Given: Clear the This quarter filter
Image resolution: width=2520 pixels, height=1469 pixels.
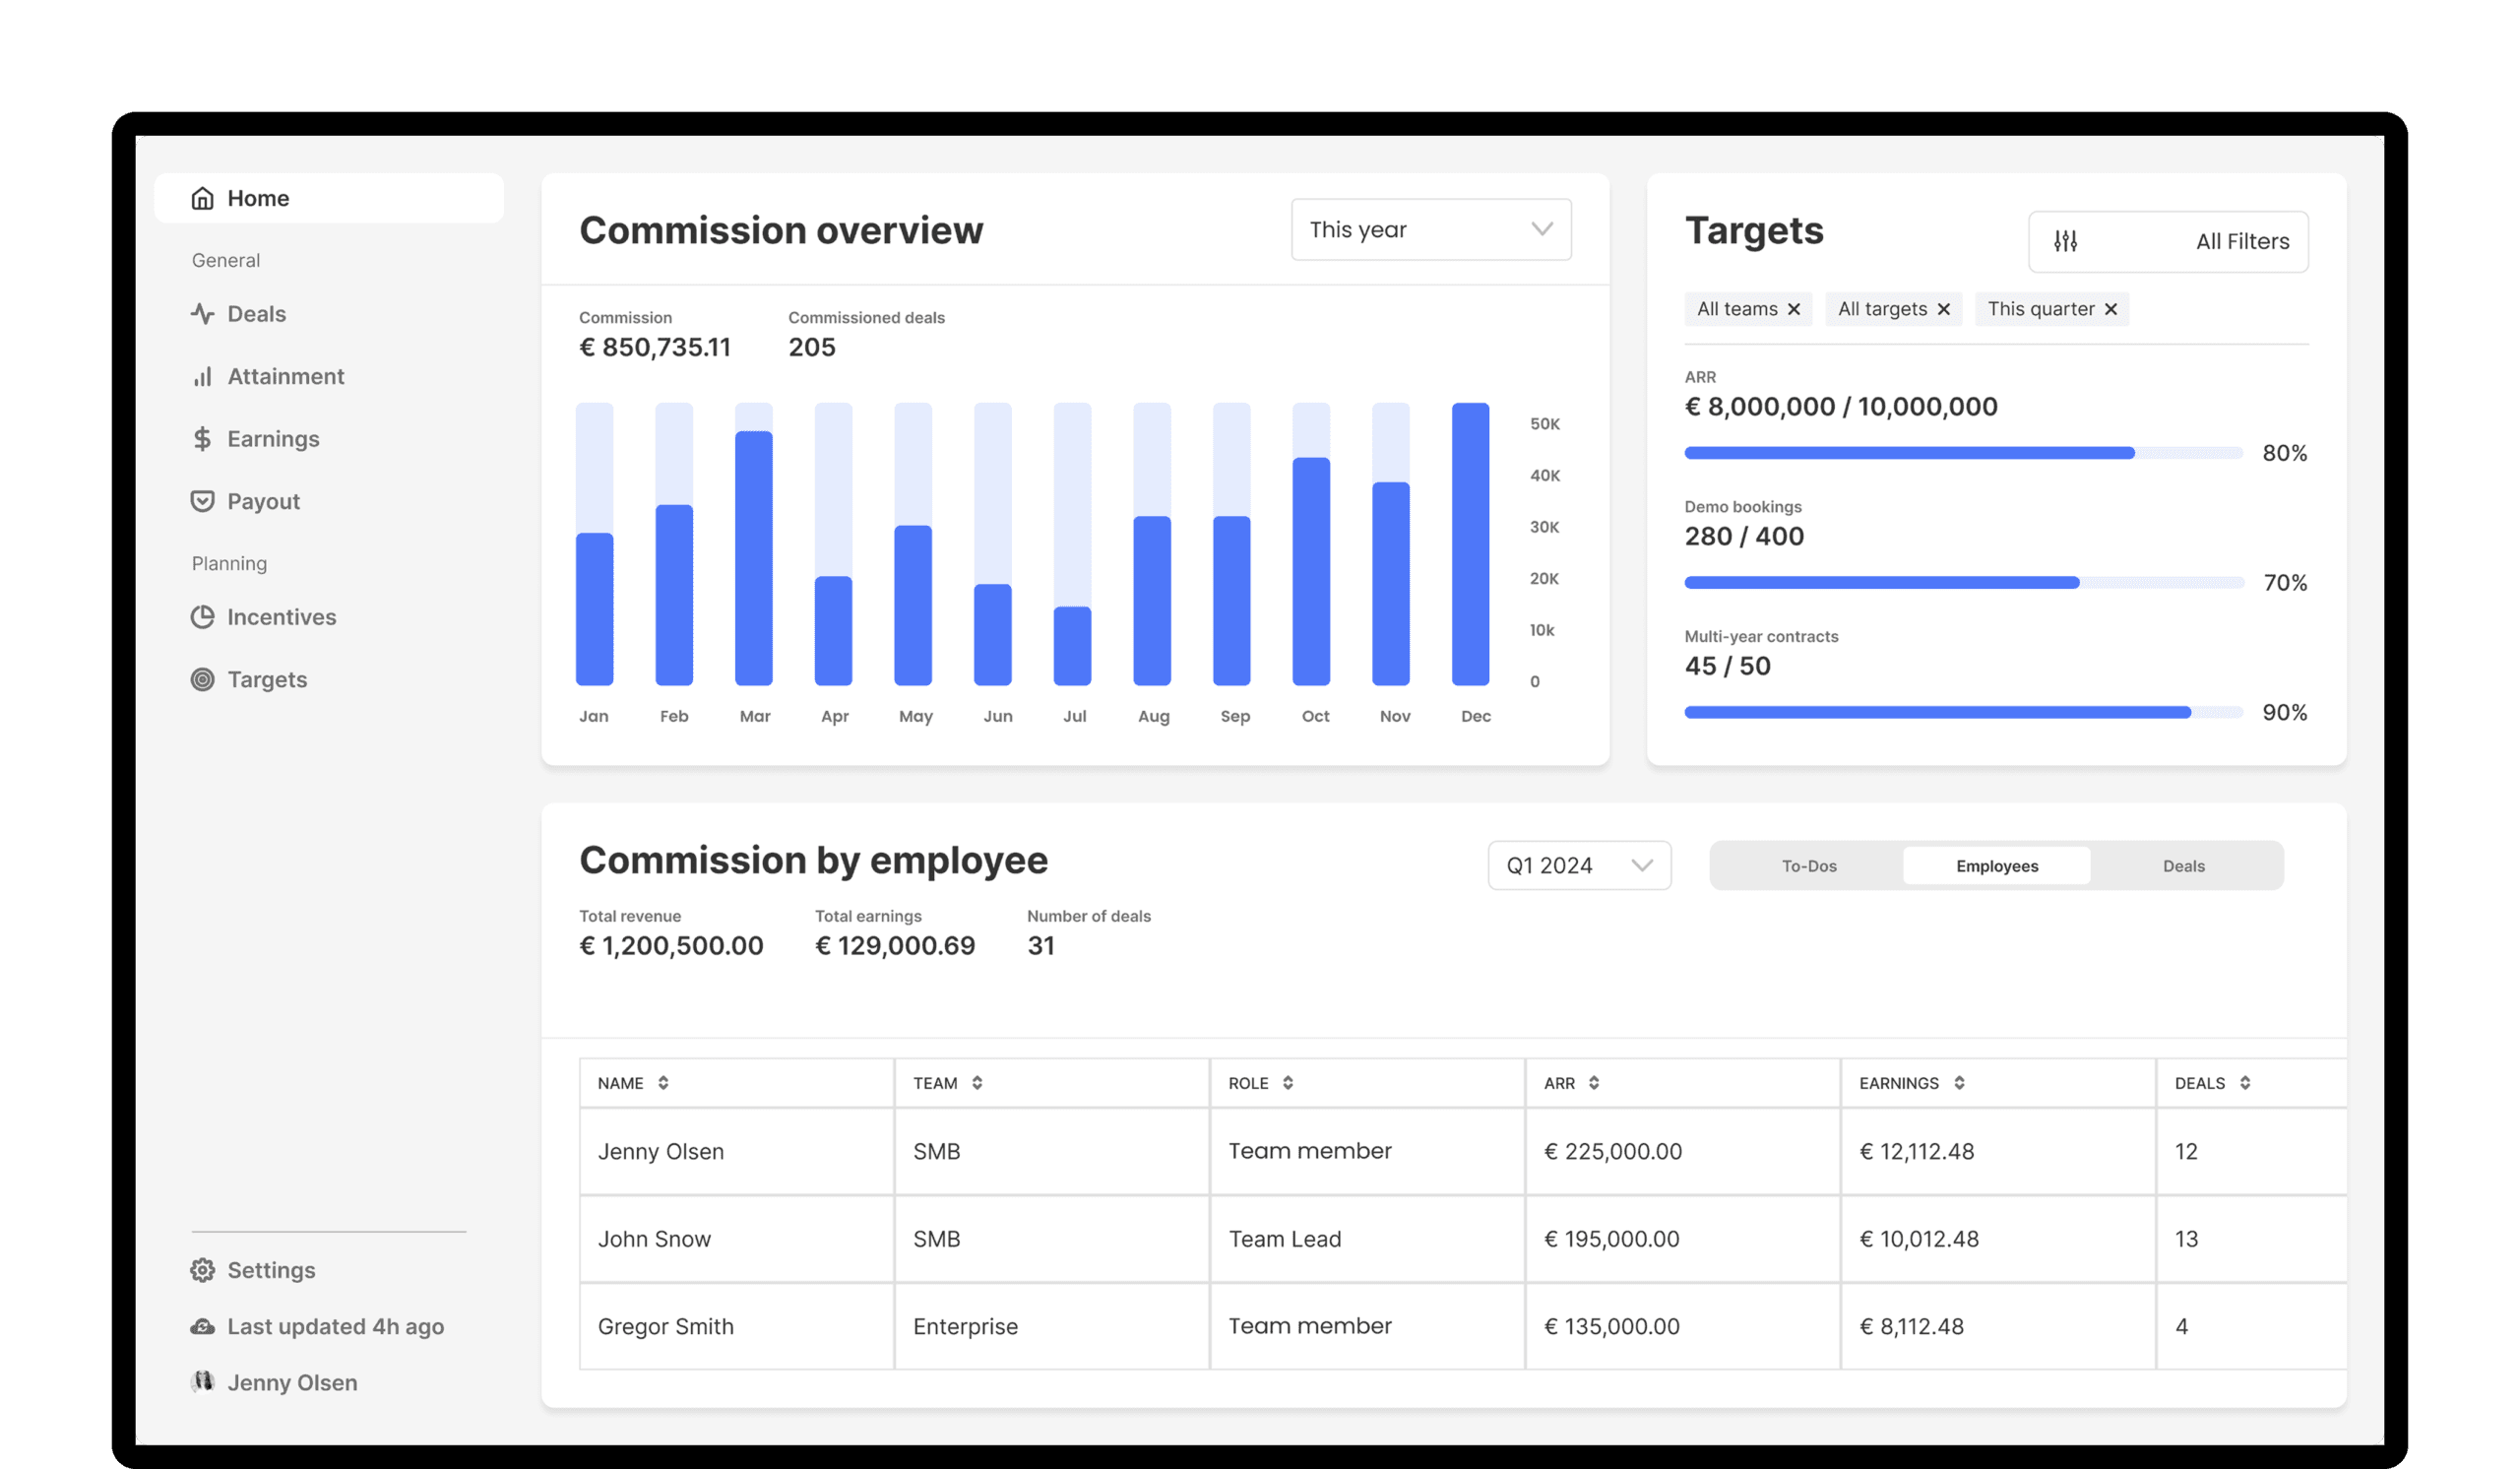Looking at the screenshot, I should click(x=2111, y=309).
